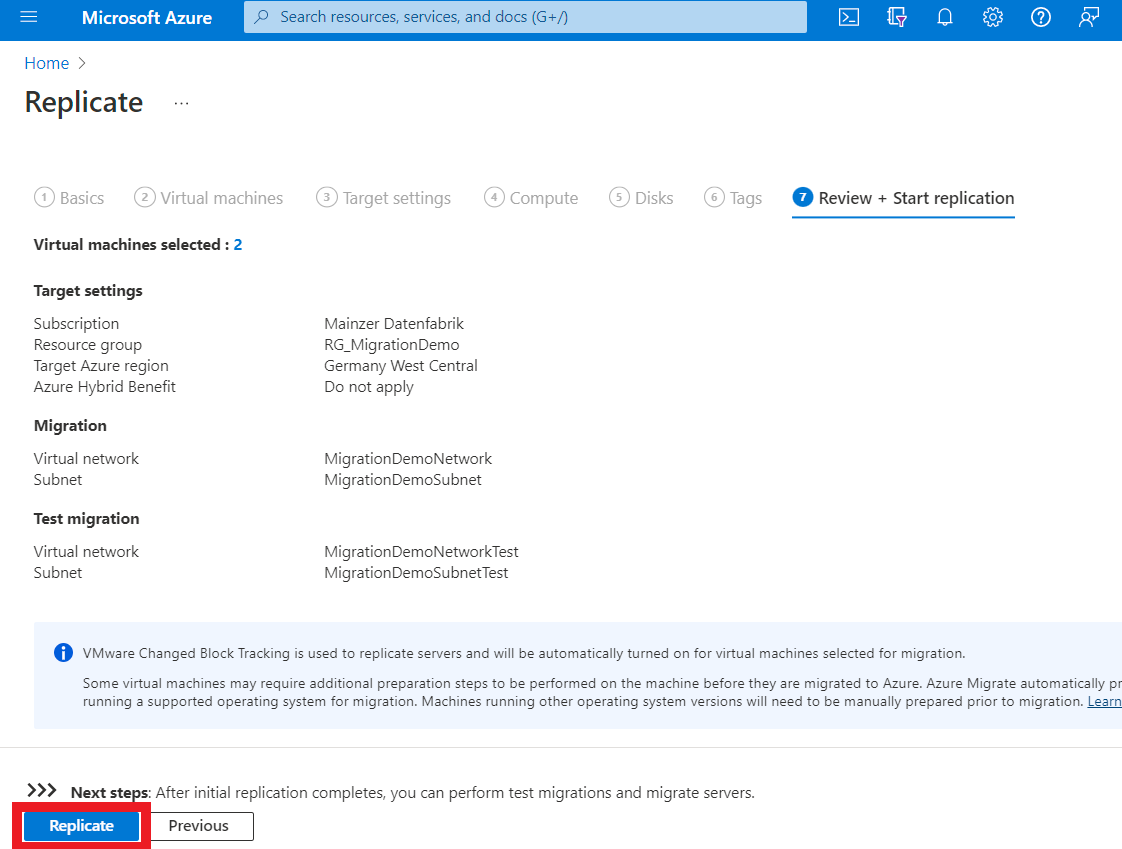The height and width of the screenshot is (849, 1122).
Task: Open the portal hamburger menu
Action: [x=29, y=16]
